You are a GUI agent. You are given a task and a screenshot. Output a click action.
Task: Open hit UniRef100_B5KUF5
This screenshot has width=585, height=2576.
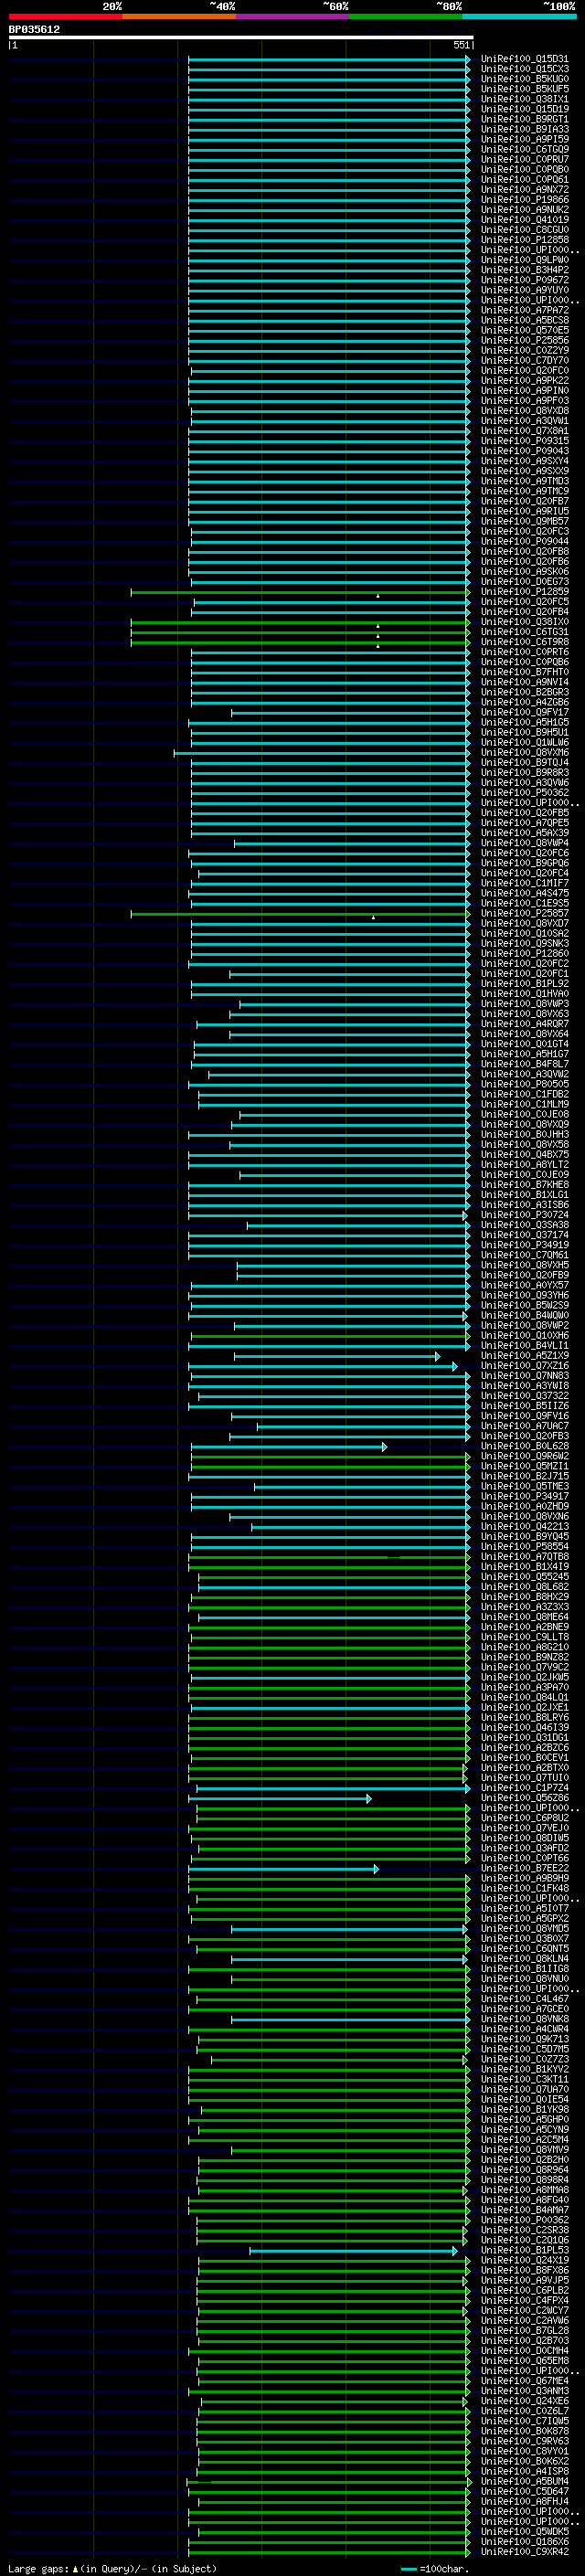point(524,89)
